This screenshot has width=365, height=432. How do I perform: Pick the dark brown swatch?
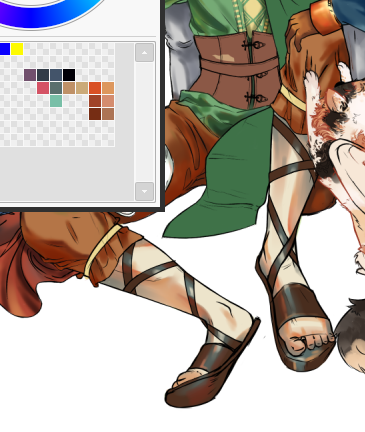pyautogui.click(x=95, y=114)
